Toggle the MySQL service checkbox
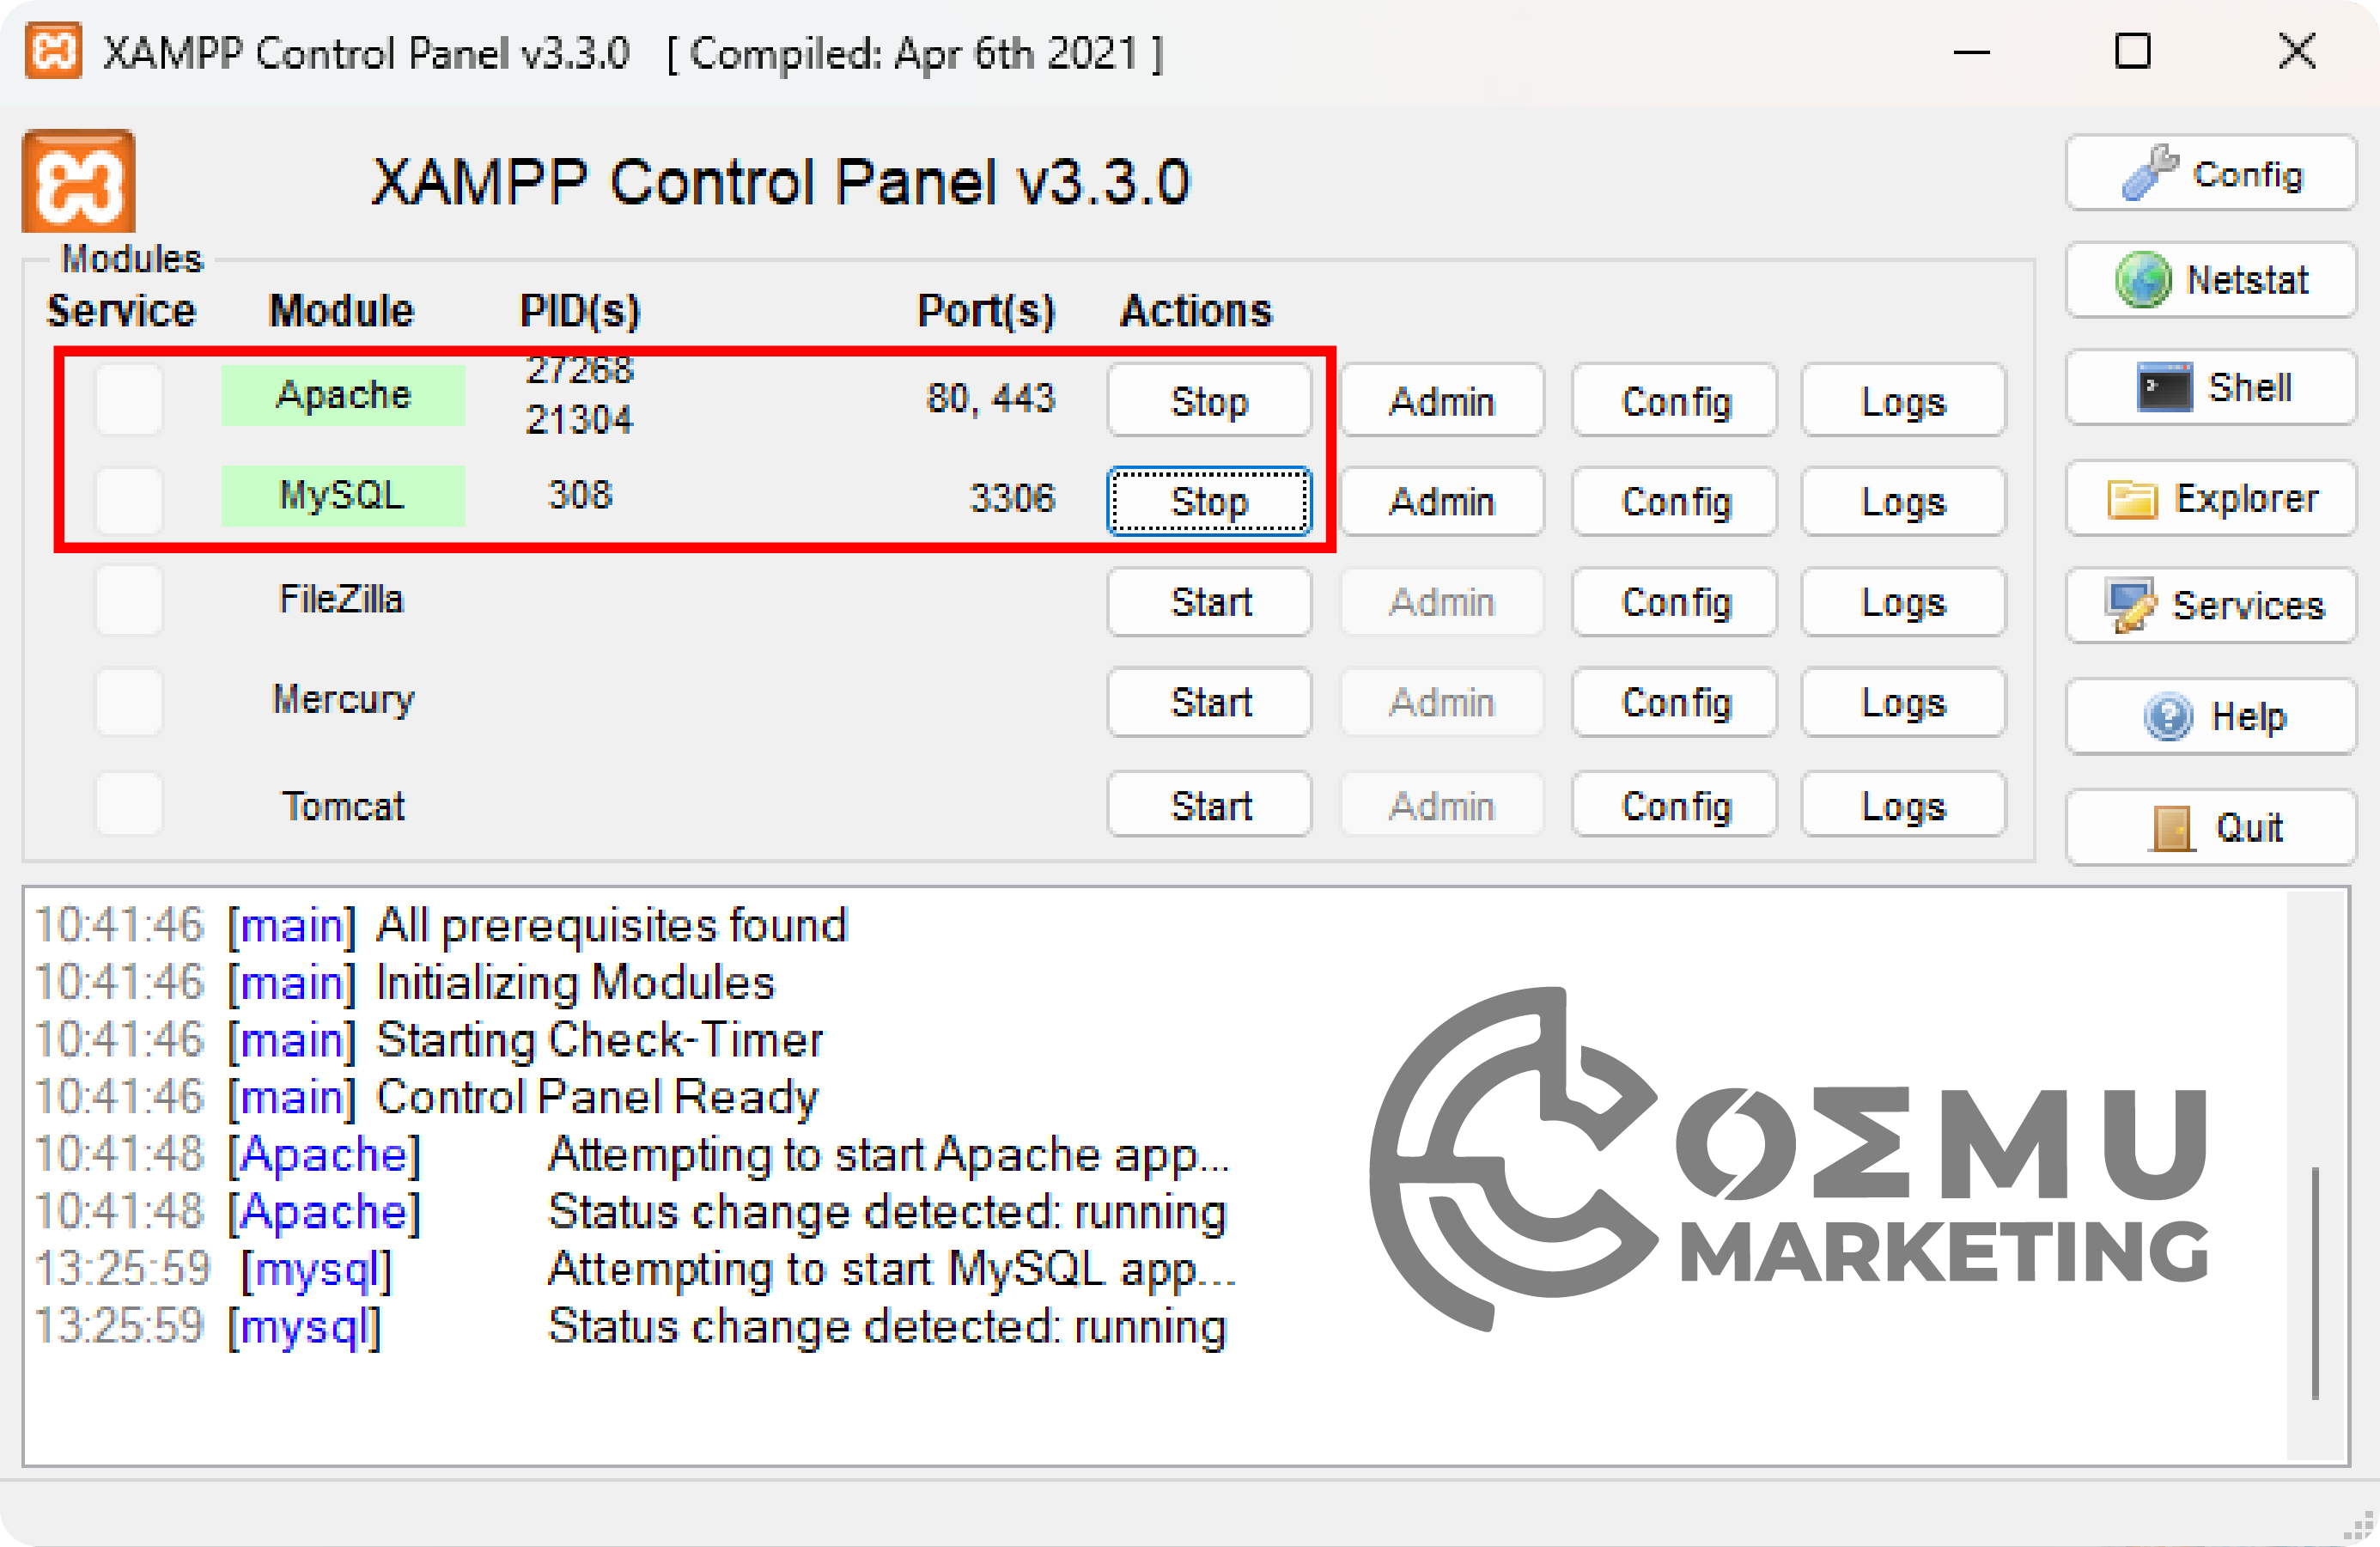 tap(129, 499)
